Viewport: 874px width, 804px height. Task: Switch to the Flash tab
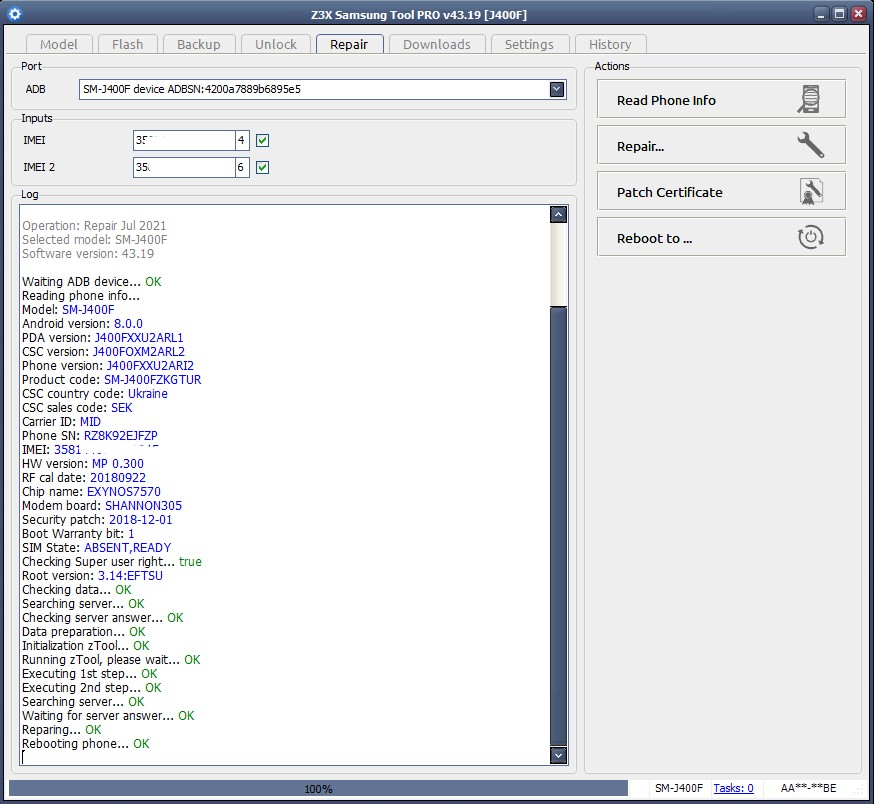(x=128, y=44)
